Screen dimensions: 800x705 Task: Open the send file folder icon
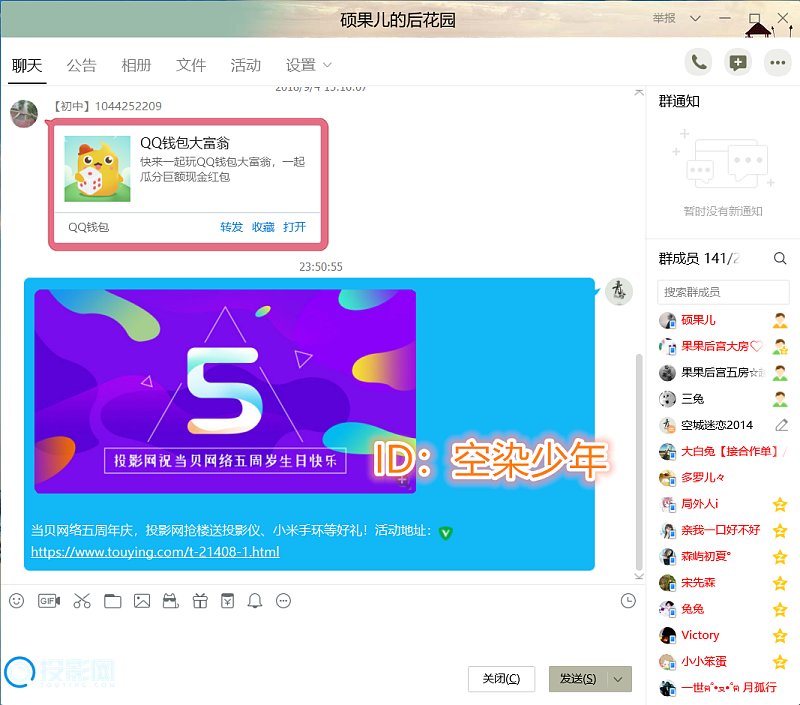pos(112,601)
